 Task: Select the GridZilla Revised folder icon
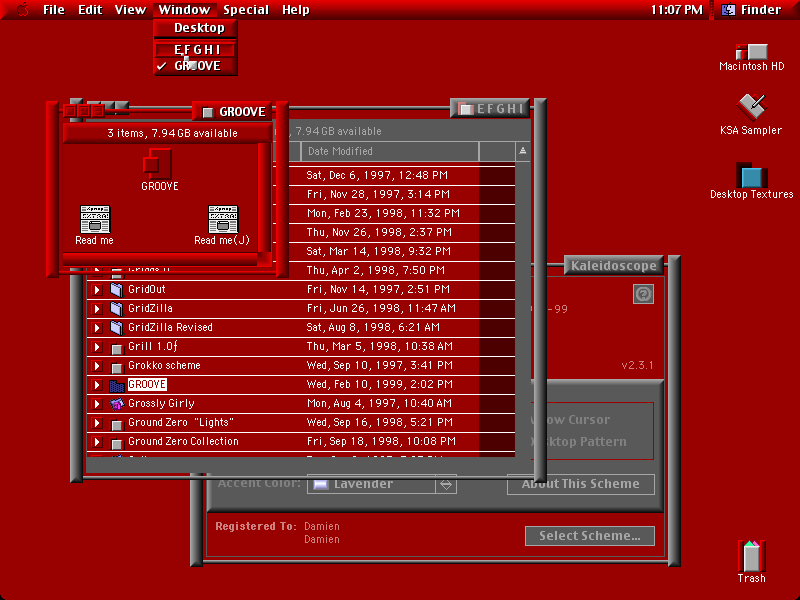(116, 328)
